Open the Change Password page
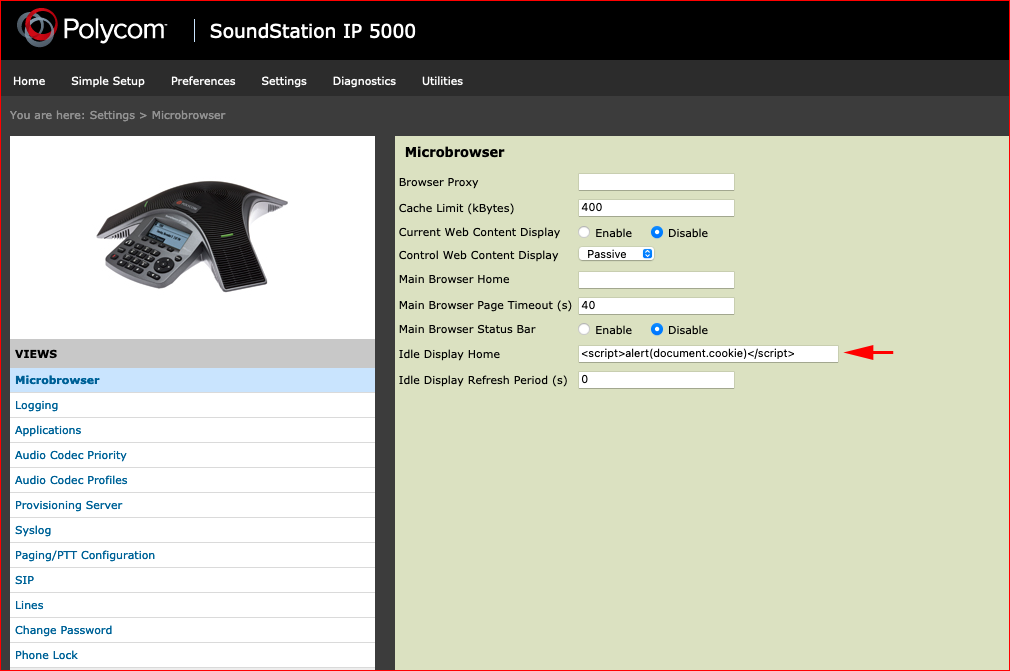The height and width of the screenshot is (671, 1010). point(193,630)
